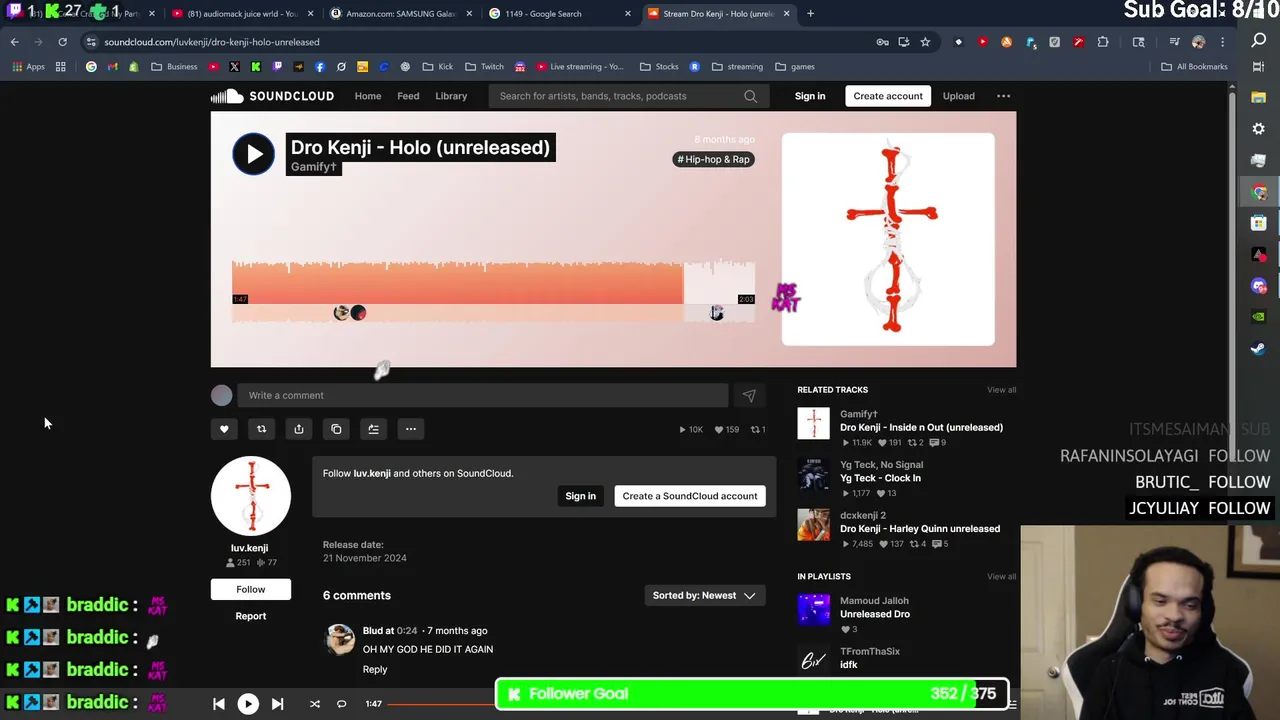
Task: Open the Apps bookmark shortcut
Action: click(28, 67)
